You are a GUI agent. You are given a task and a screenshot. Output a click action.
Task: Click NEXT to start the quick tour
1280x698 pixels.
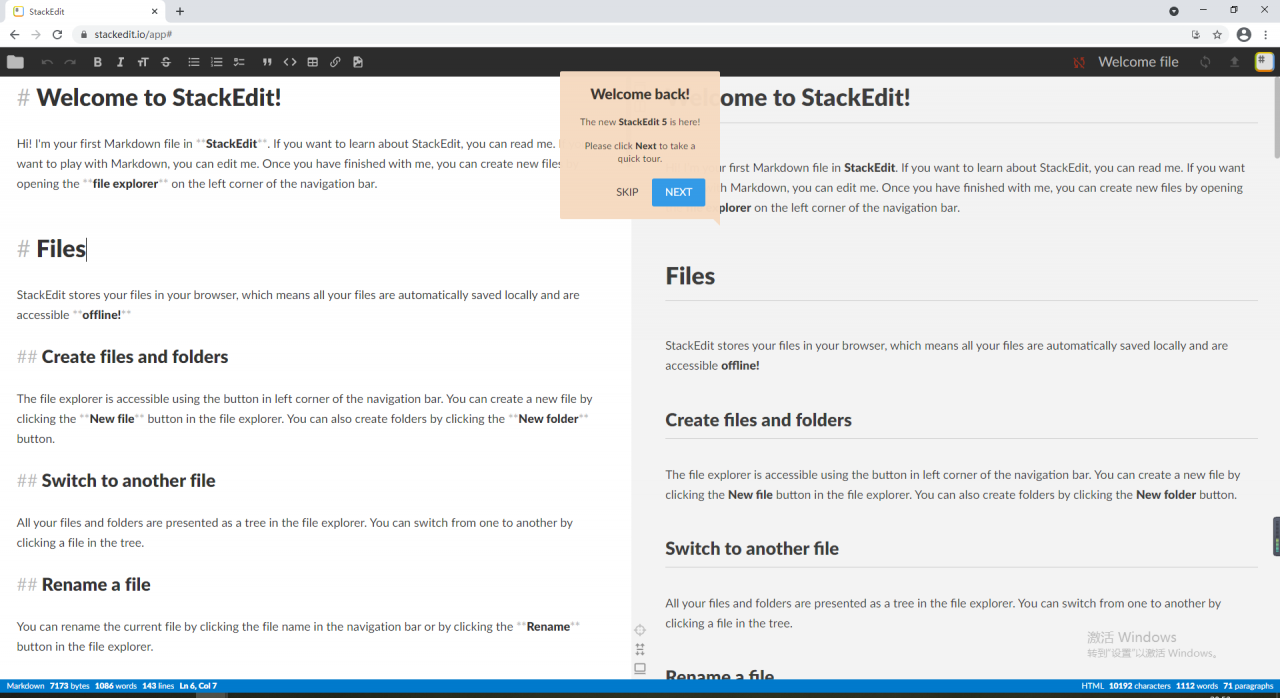click(678, 192)
